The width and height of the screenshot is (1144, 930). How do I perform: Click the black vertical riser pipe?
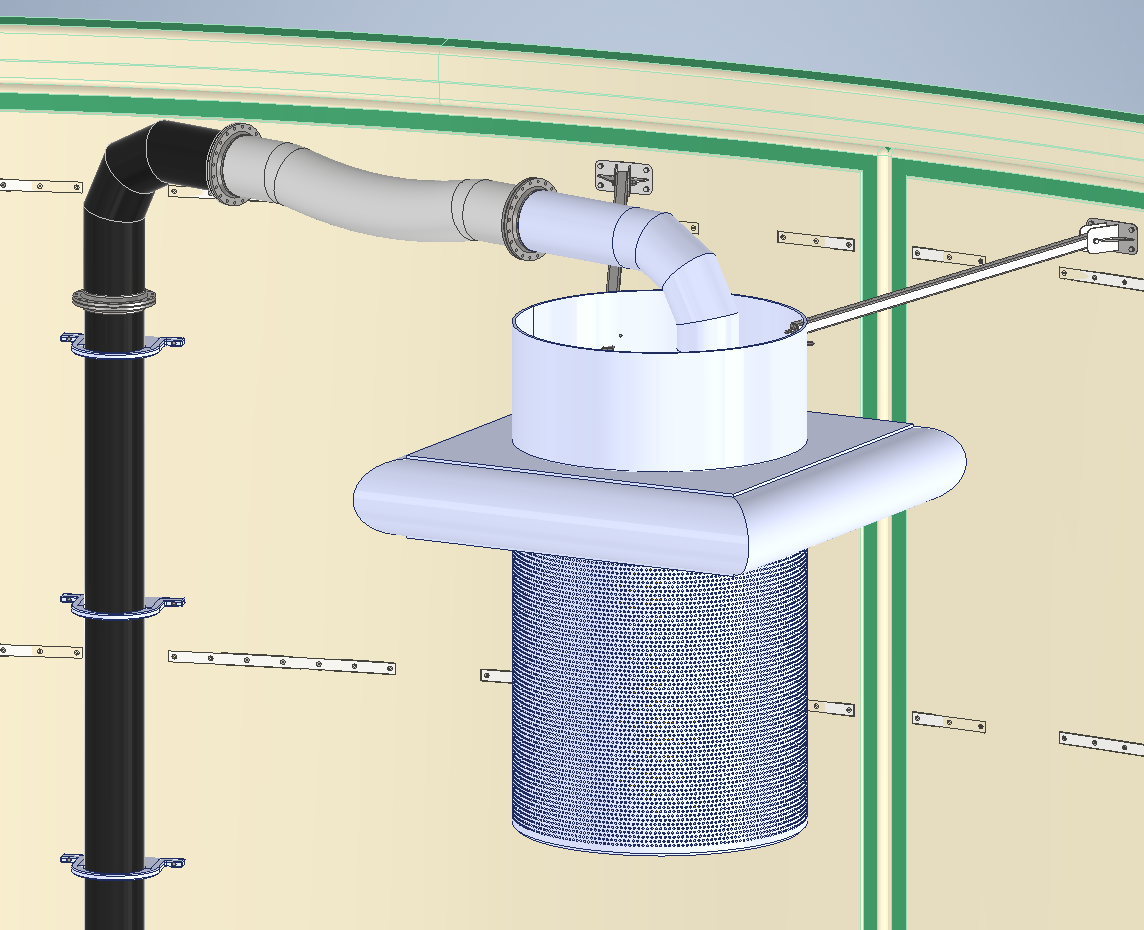coord(112,480)
